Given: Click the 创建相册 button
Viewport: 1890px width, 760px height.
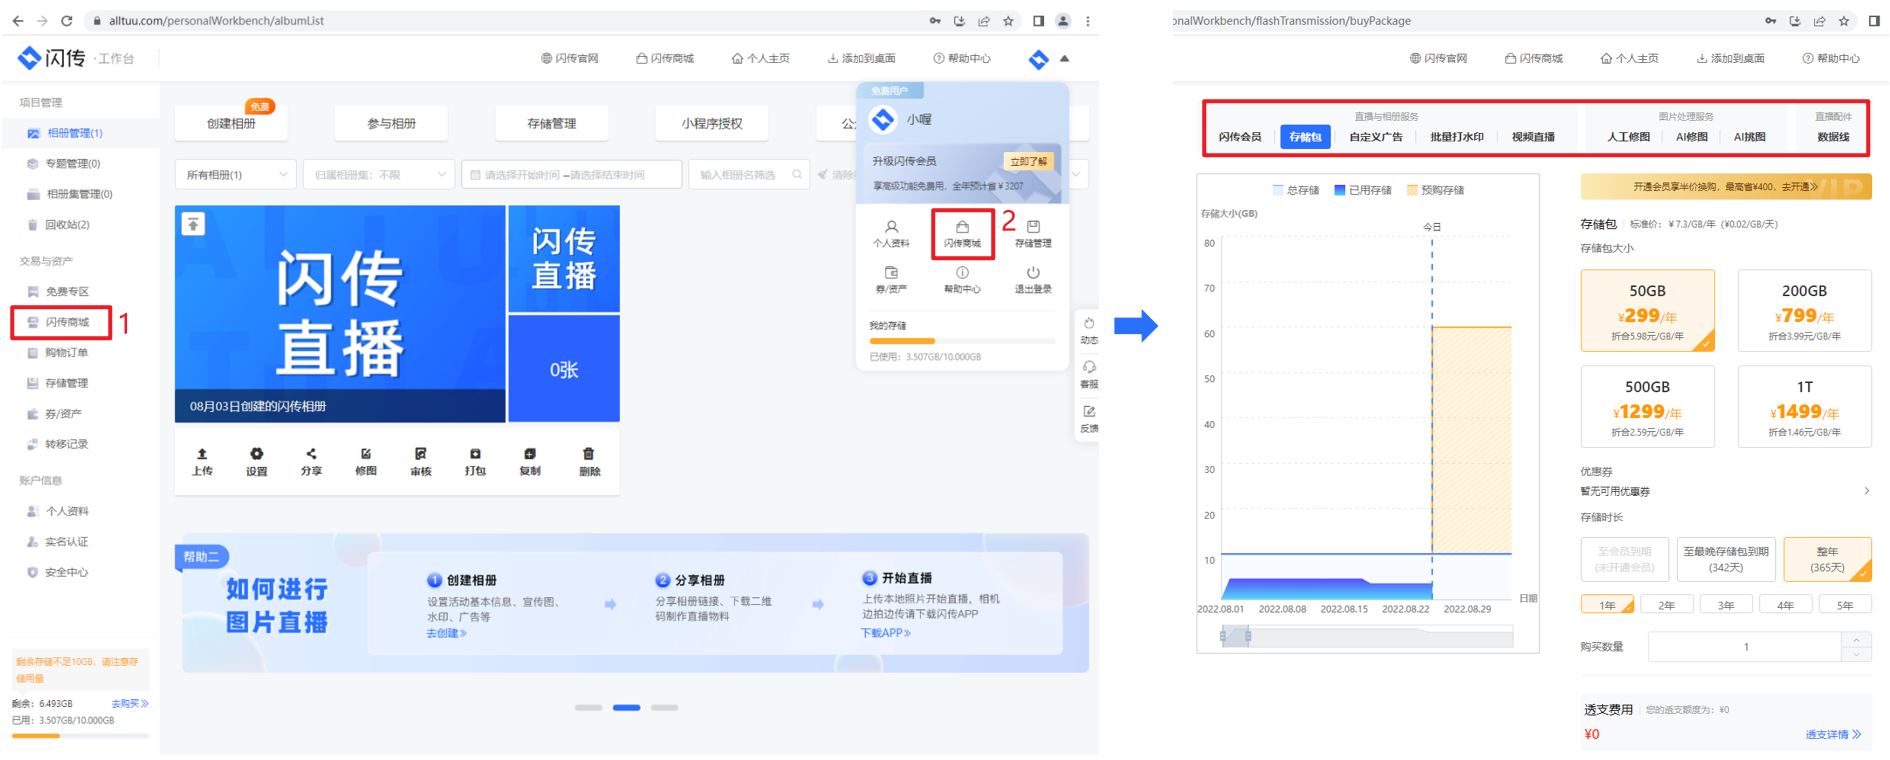Looking at the screenshot, I should point(231,123).
